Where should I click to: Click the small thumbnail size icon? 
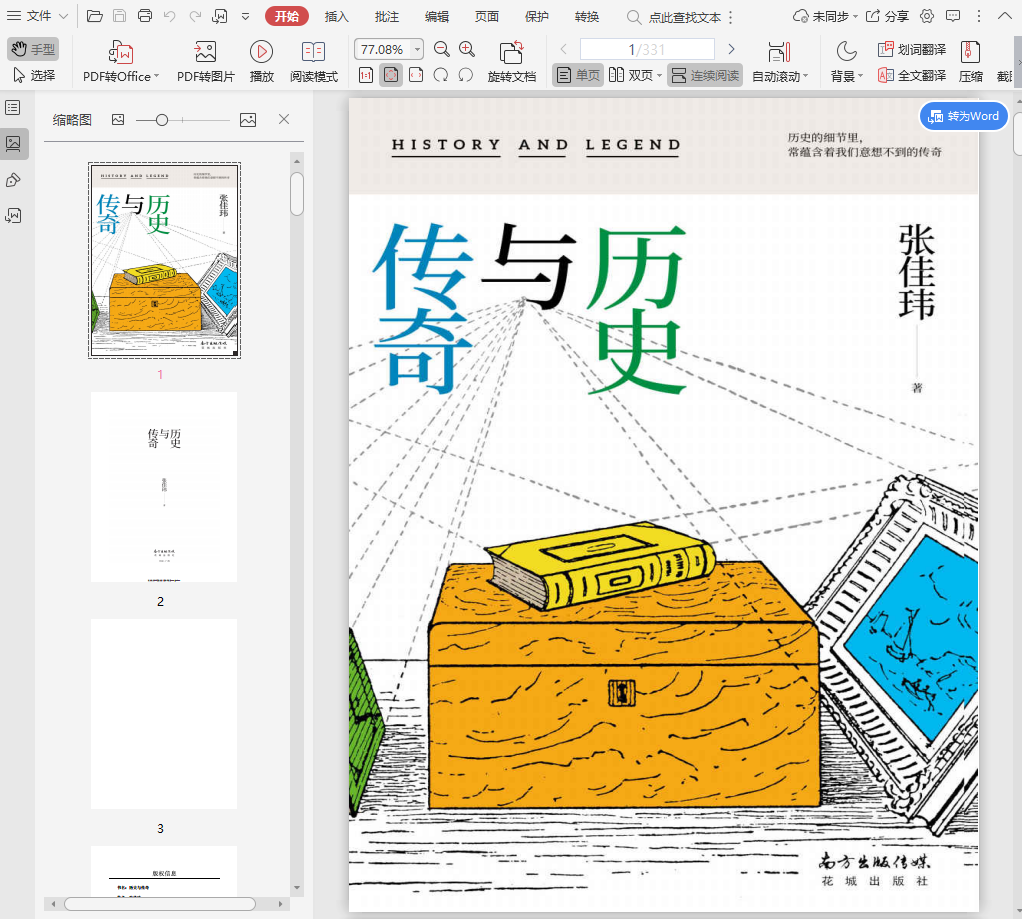[x=118, y=120]
